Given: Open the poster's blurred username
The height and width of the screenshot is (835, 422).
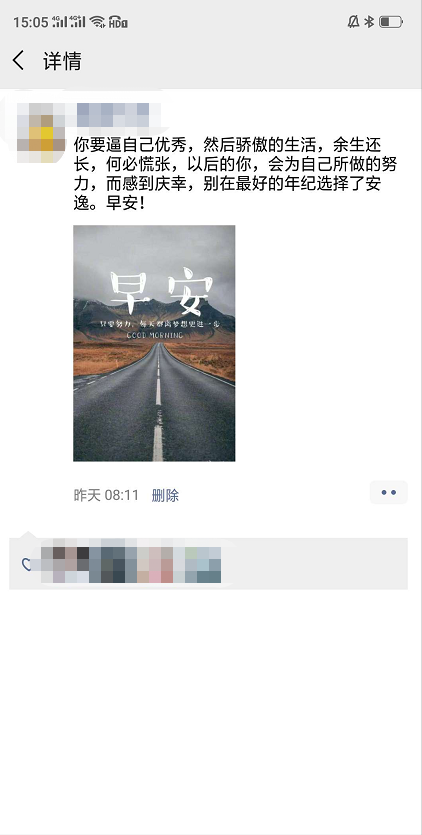Looking at the screenshot, I should [113, 114].
